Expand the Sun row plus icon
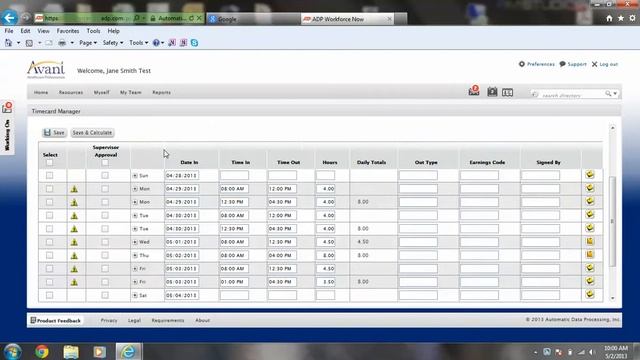640x360 pixels. click(135, 176)
